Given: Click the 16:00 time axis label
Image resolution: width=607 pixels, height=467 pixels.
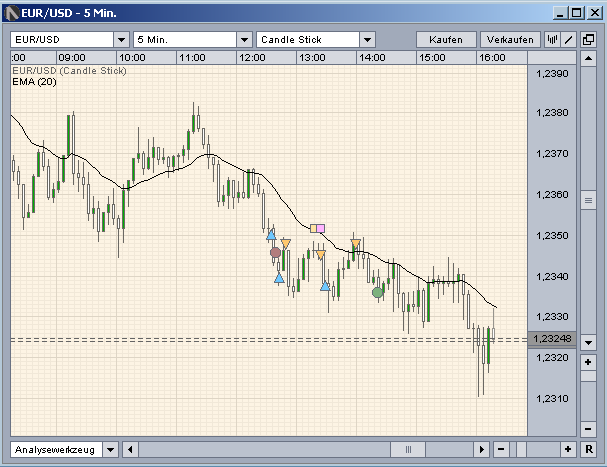Looking at the screenshot, I should click(x=492, y=58).
